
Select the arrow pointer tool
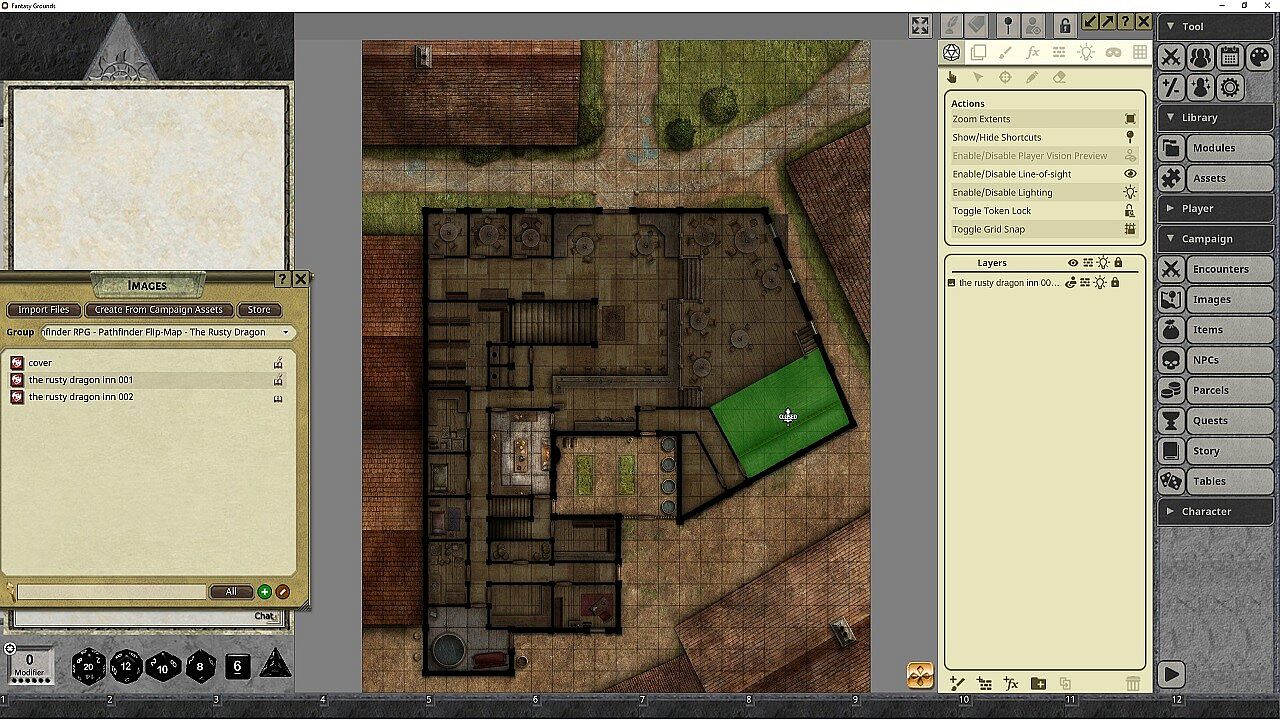pyautogui.click(x=978, y=77)
